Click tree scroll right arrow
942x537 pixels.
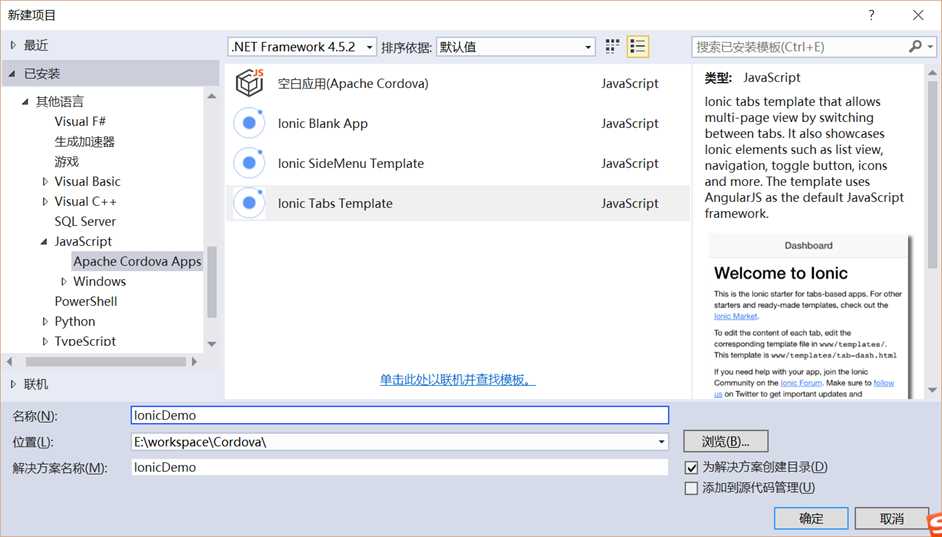(194, 362)
